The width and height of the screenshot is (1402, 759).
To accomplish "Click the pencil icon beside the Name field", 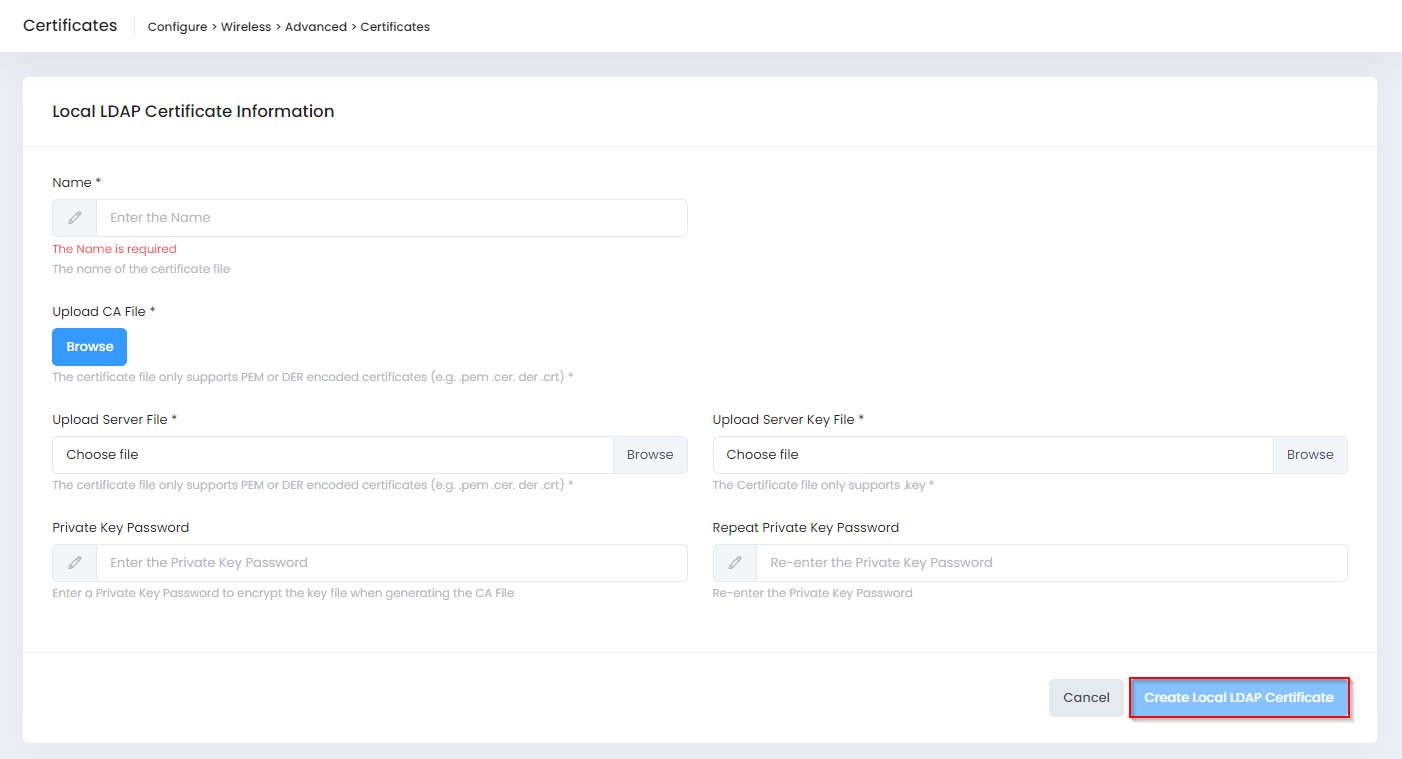I will (x=75, y=218).
